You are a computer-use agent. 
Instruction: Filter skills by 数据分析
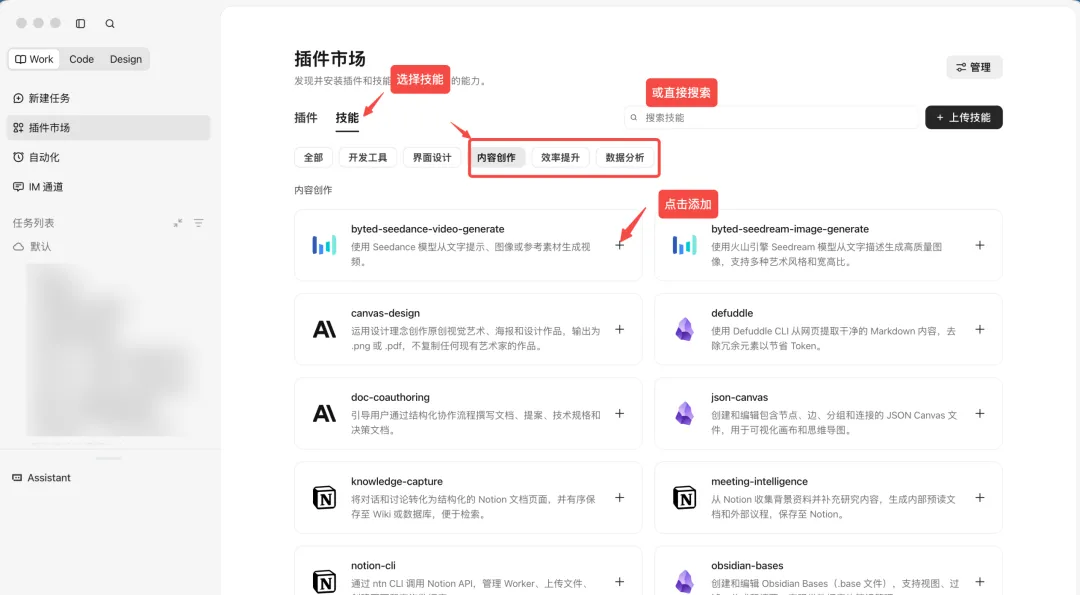[x=625, y=158]
